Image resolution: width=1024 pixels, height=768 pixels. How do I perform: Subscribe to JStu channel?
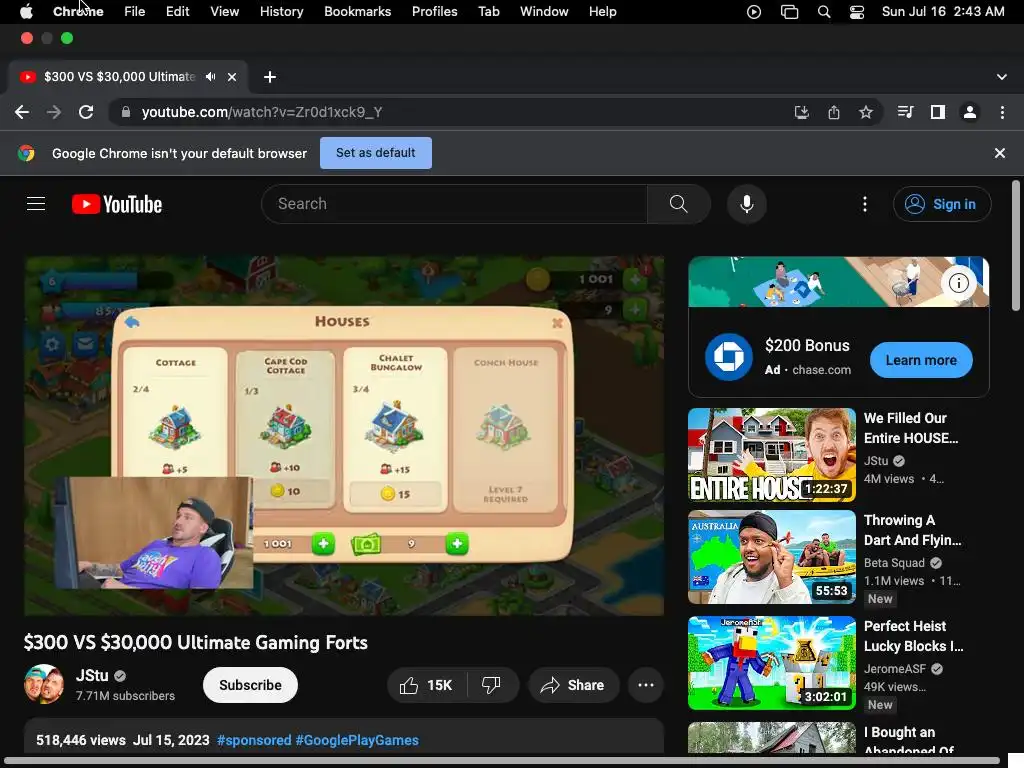pos(250,685)
